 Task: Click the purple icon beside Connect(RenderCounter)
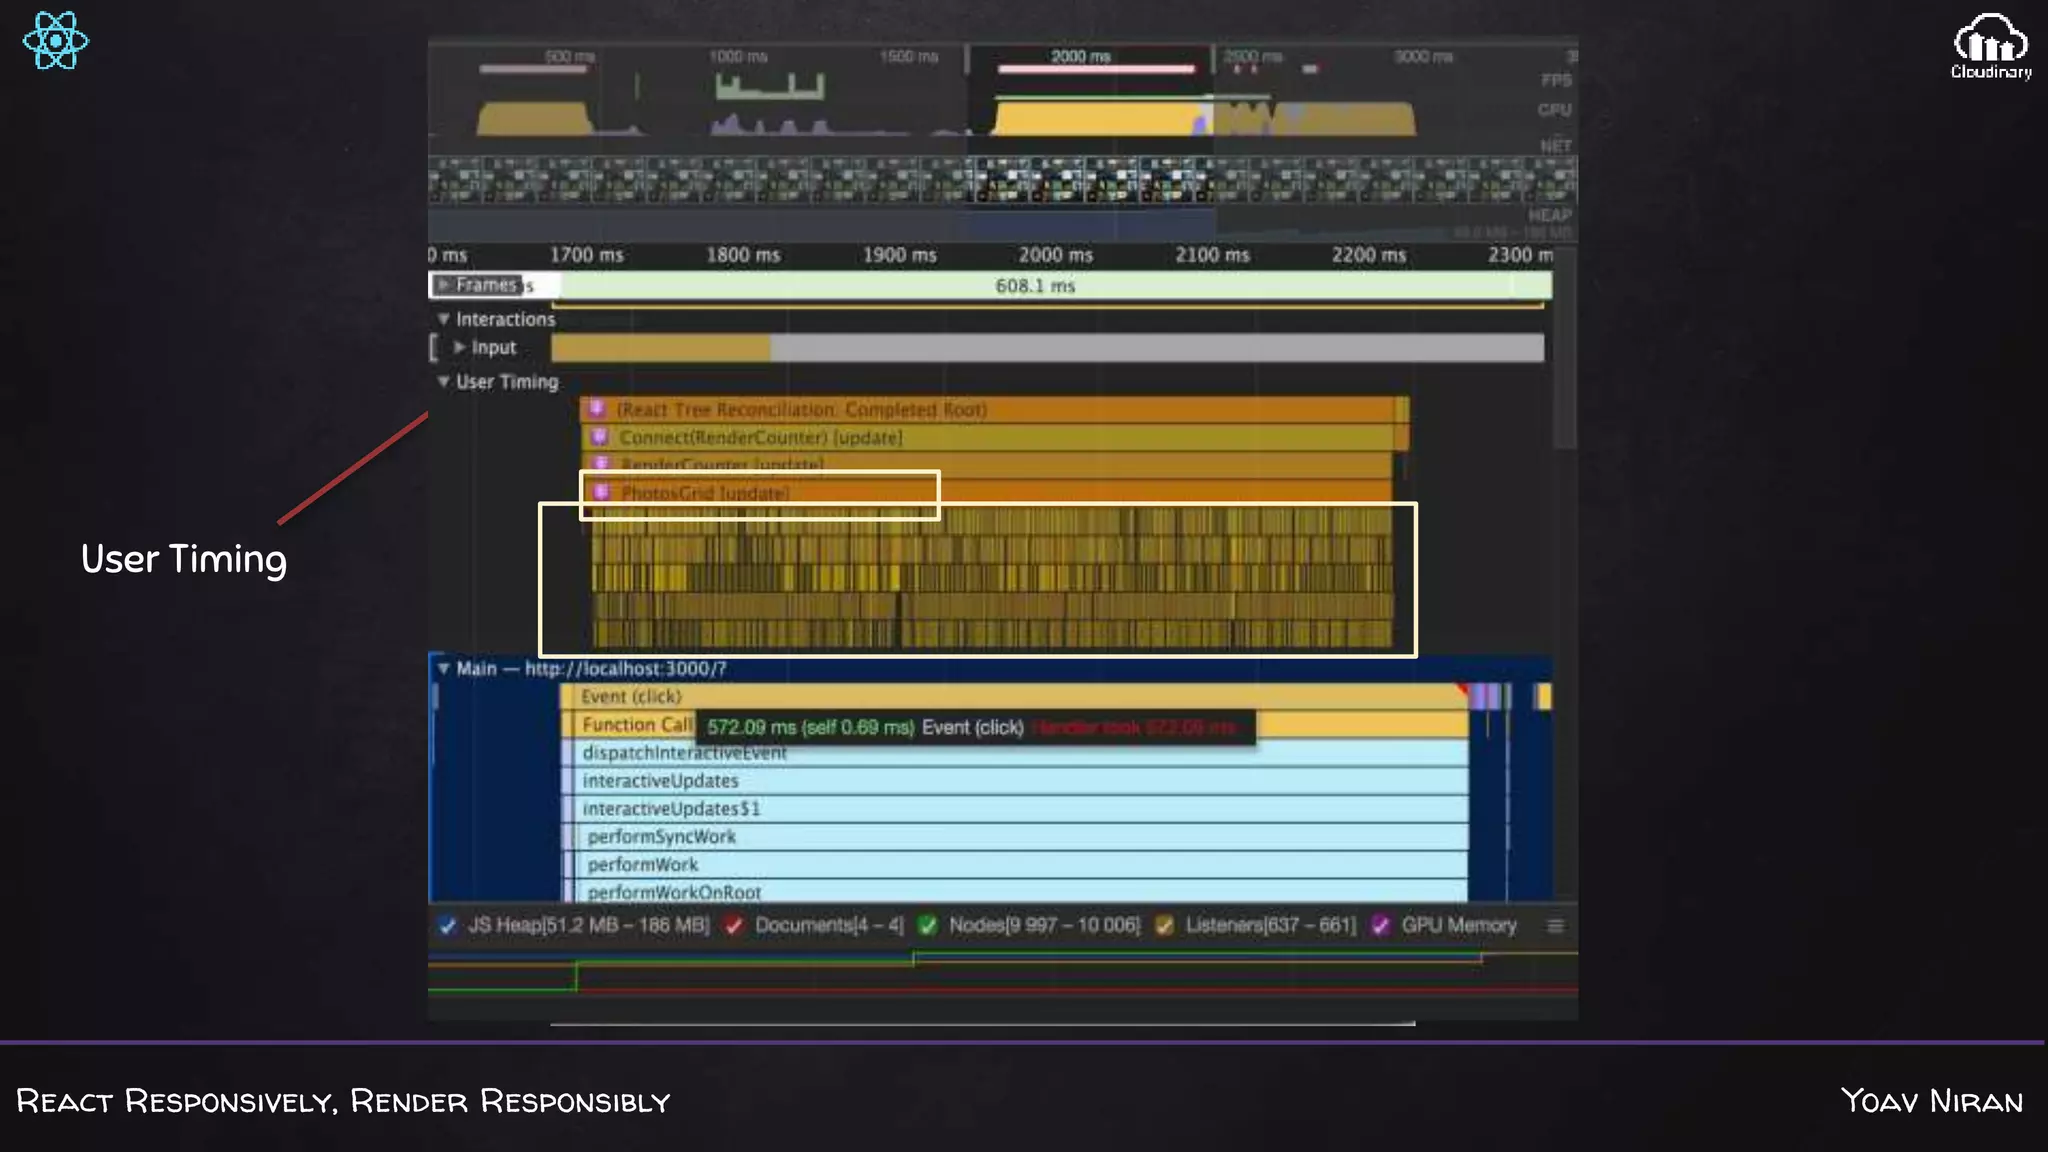click(599, 436)
